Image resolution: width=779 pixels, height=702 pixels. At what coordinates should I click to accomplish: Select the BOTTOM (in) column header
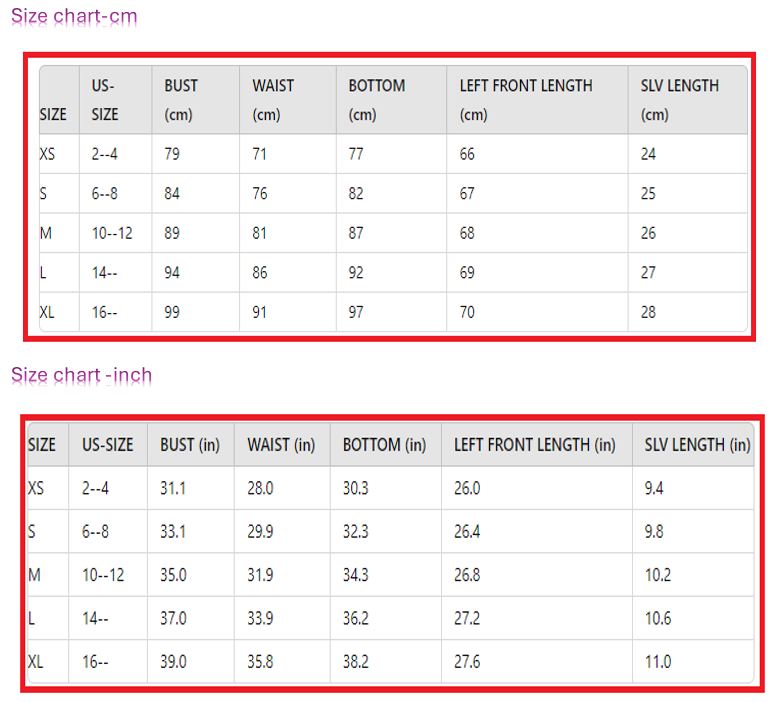(x=384, y=445)
